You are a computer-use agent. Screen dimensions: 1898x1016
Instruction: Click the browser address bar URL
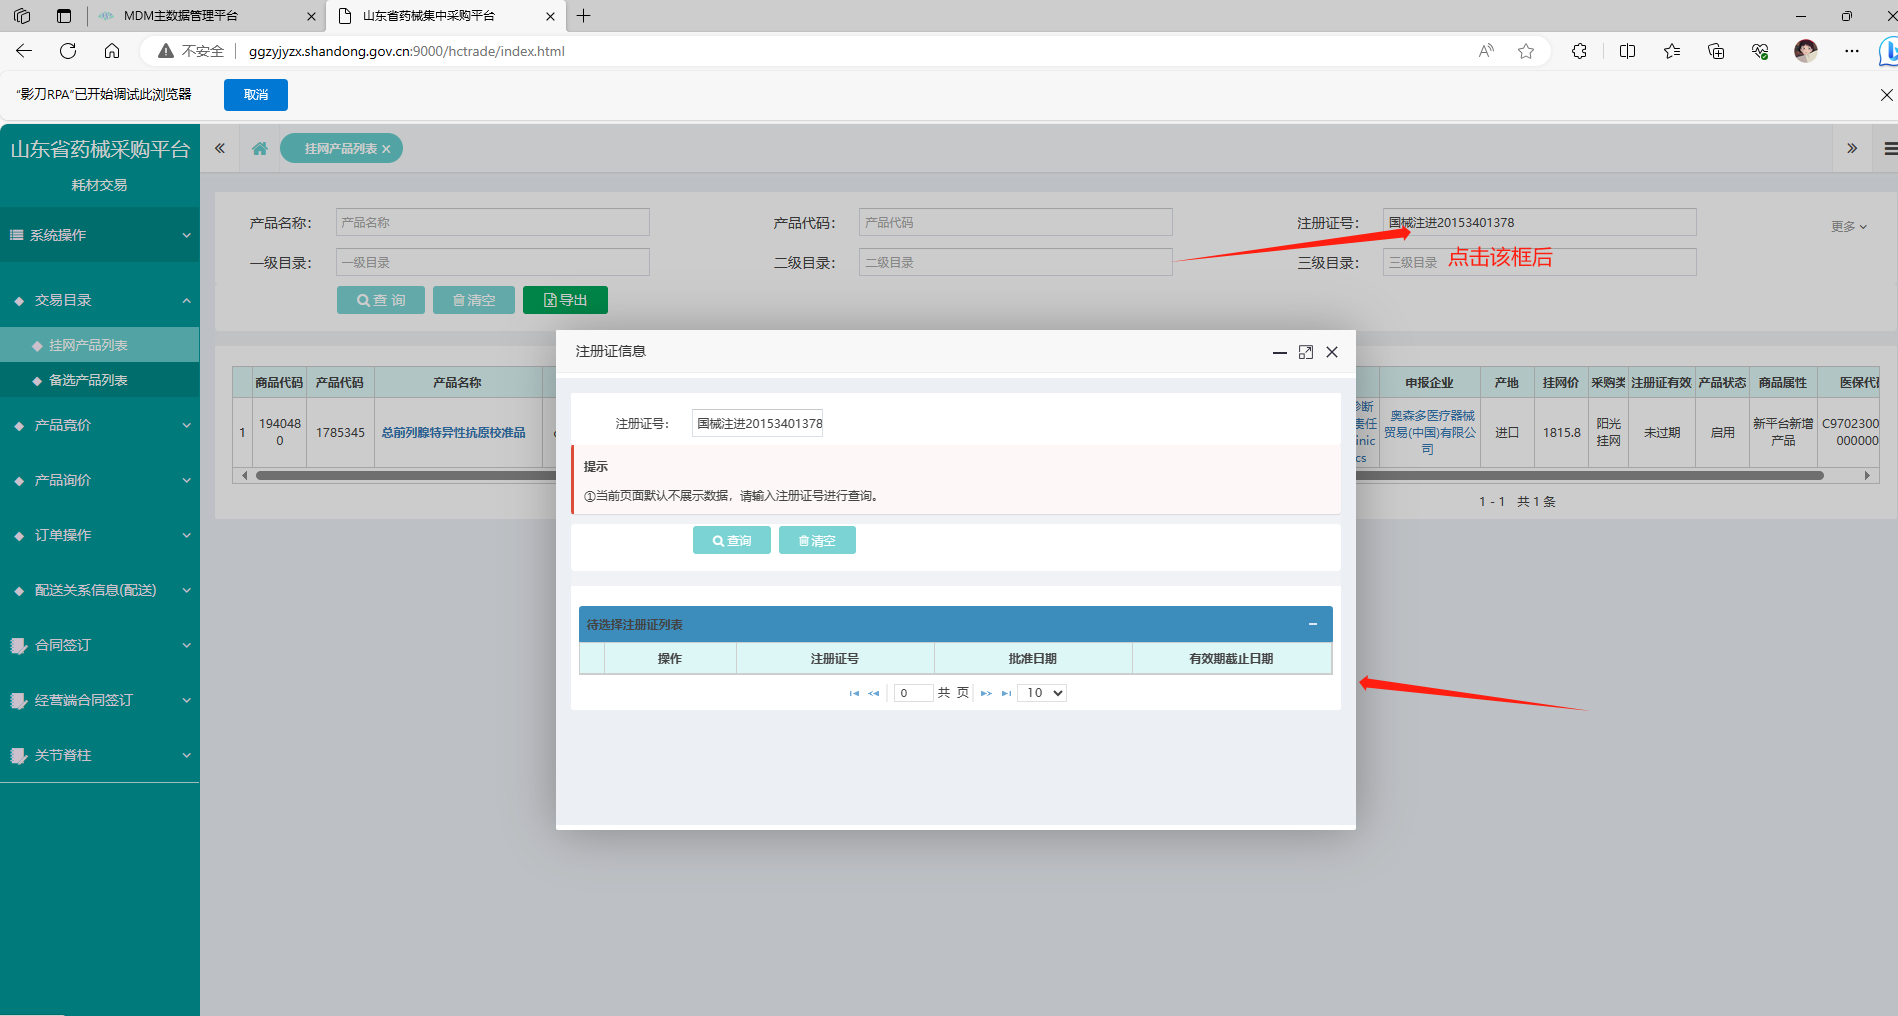406,51
